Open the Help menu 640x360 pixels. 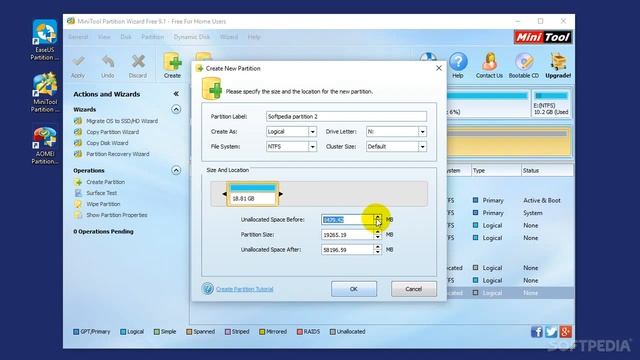click(x=254, y=37)
